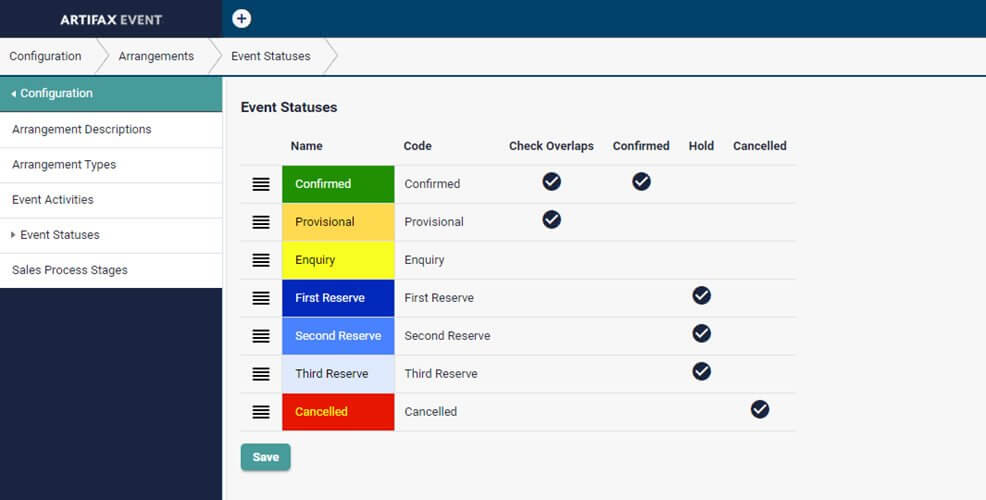The image size is (986, 500).
Task: Uncheck Check Overlaps for Confirmed status
Action: (x=551, y=182)
